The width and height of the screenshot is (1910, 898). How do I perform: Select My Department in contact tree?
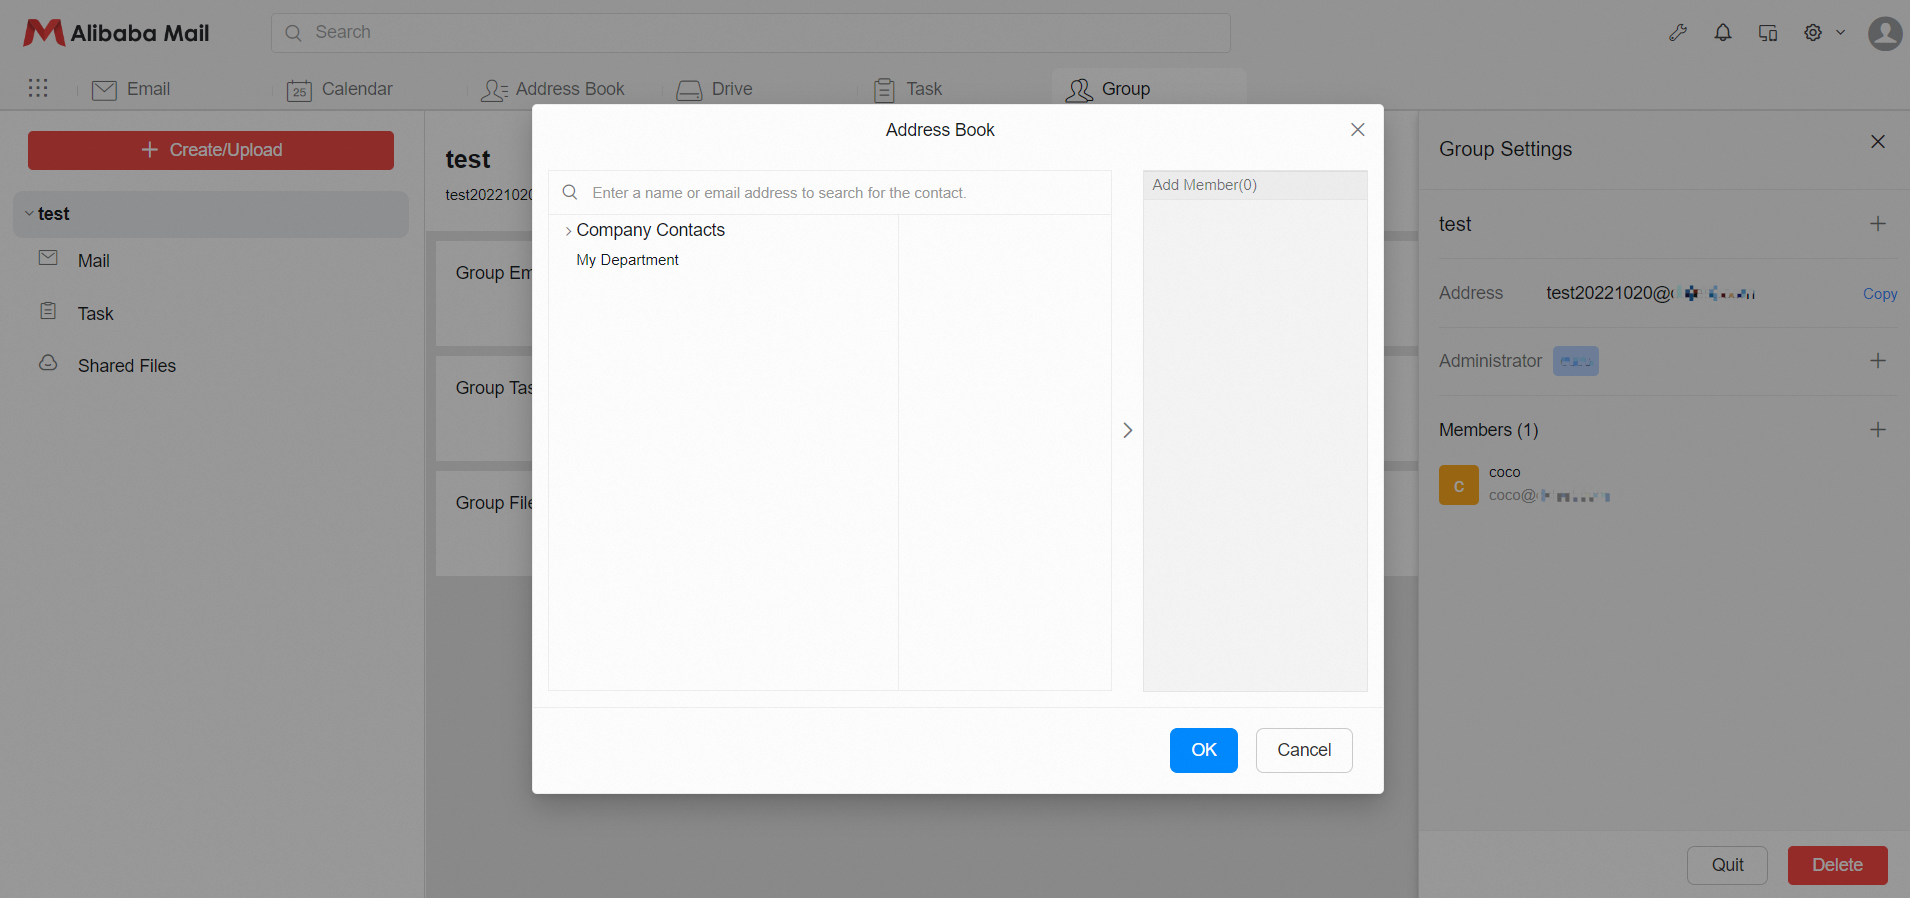628,260
